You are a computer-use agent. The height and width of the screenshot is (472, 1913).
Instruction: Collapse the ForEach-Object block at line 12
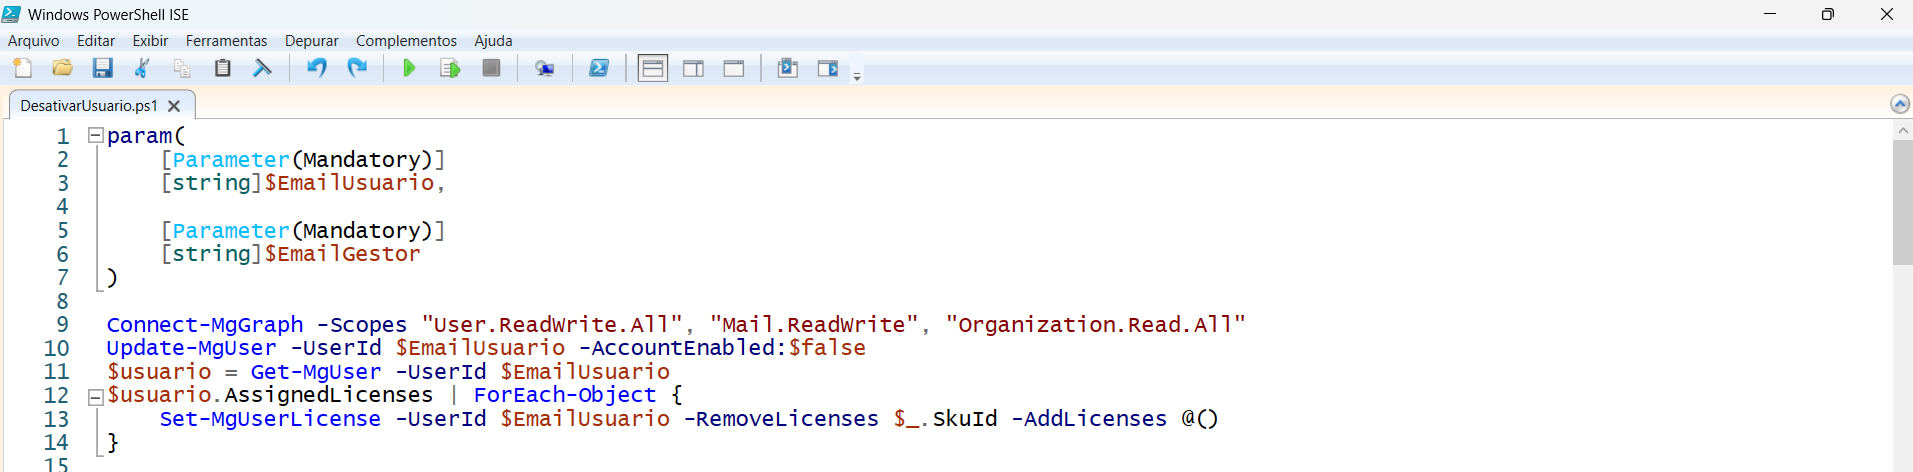pos(96,397)
